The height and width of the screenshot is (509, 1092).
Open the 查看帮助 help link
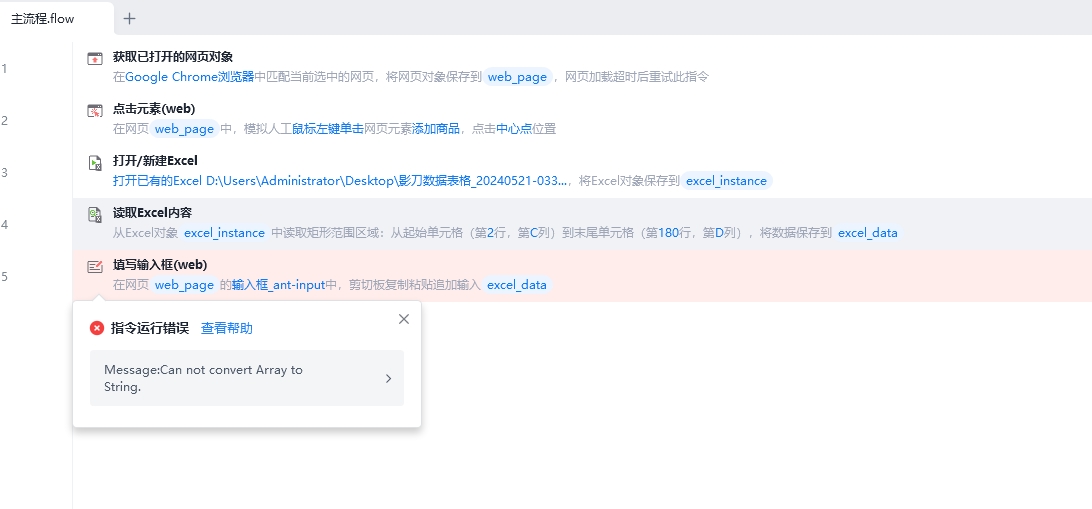[x=227, y=328]
